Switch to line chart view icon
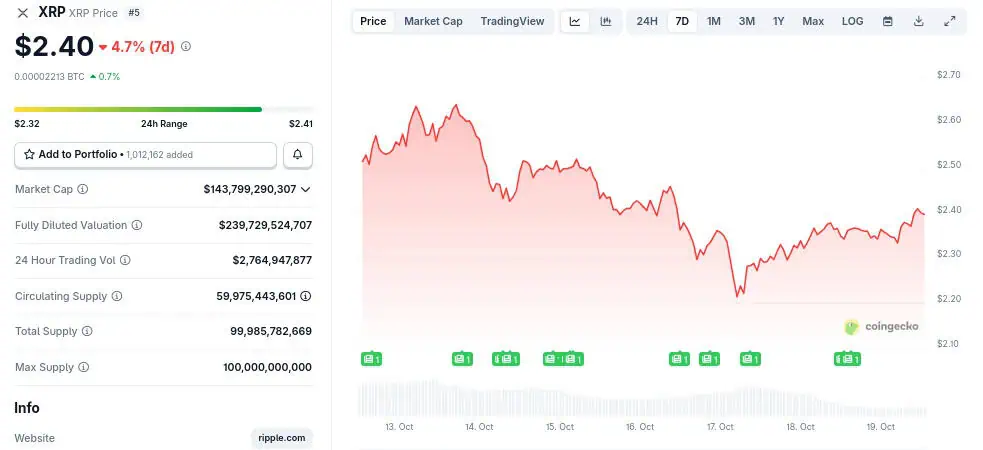Viewport: 983px width, 450px height. click(x=575, y=21)
